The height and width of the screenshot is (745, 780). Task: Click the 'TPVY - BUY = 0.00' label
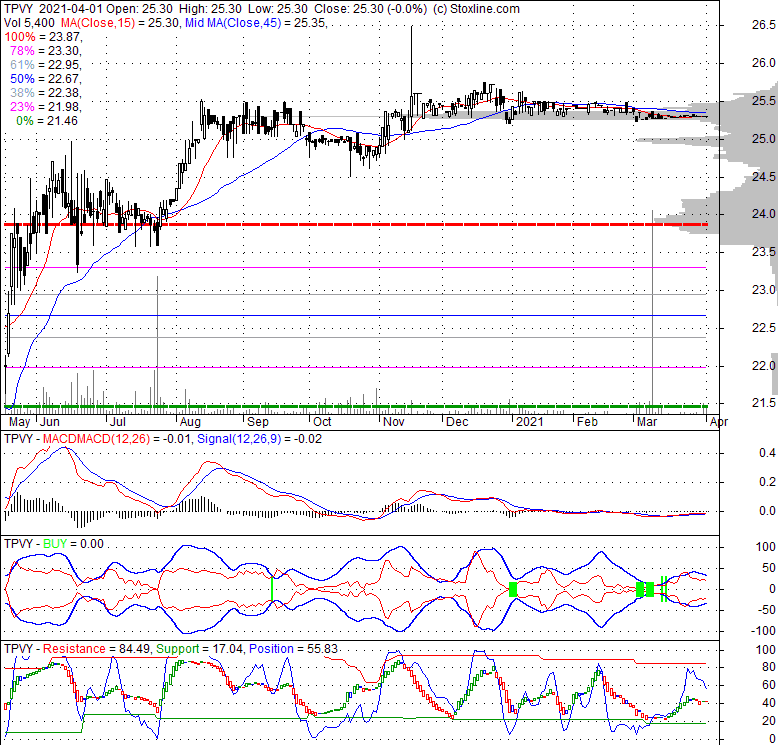pyautogui.click(x=54, y=544)
